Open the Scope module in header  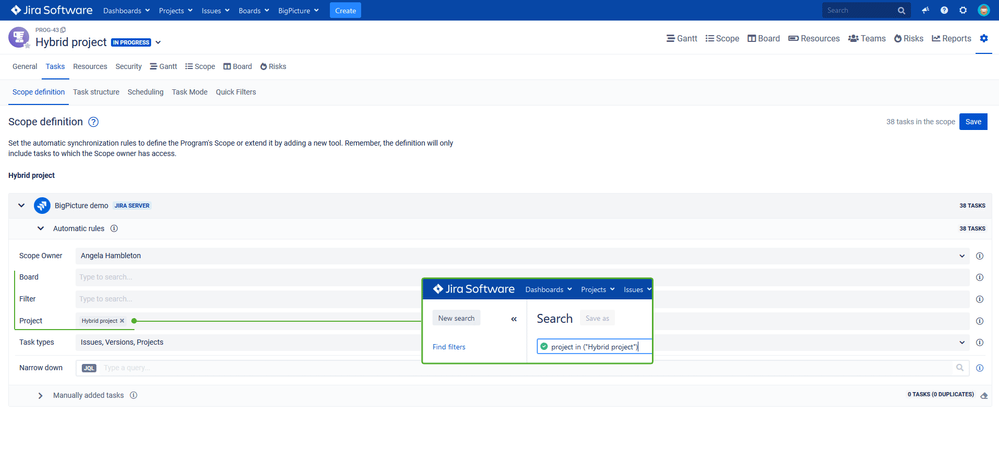click(722, 38)
